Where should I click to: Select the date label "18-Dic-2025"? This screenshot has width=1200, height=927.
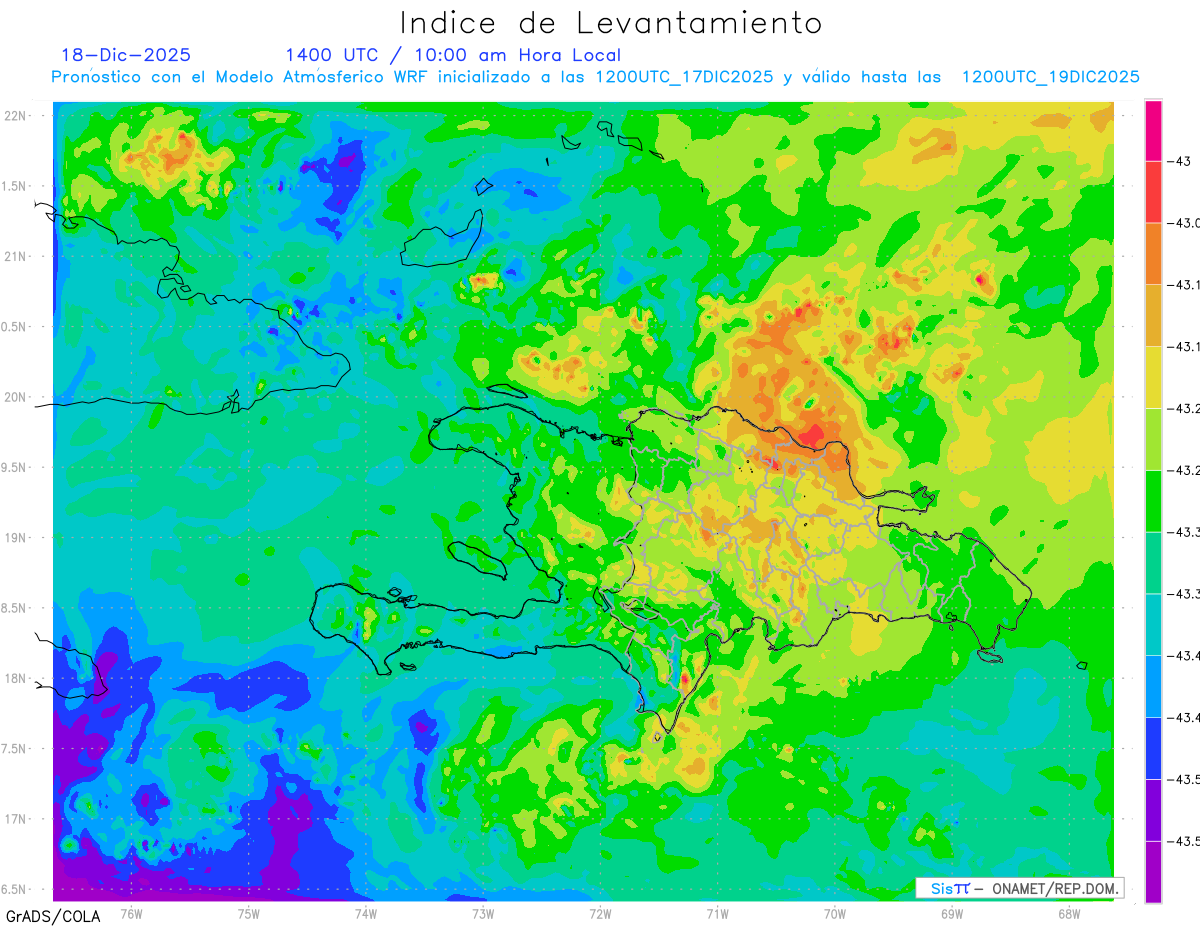pos(126,55)
